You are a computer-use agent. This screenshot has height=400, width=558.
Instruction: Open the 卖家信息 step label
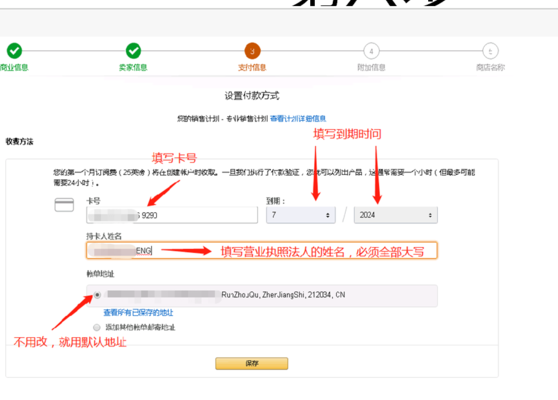[x=133, y=67]
